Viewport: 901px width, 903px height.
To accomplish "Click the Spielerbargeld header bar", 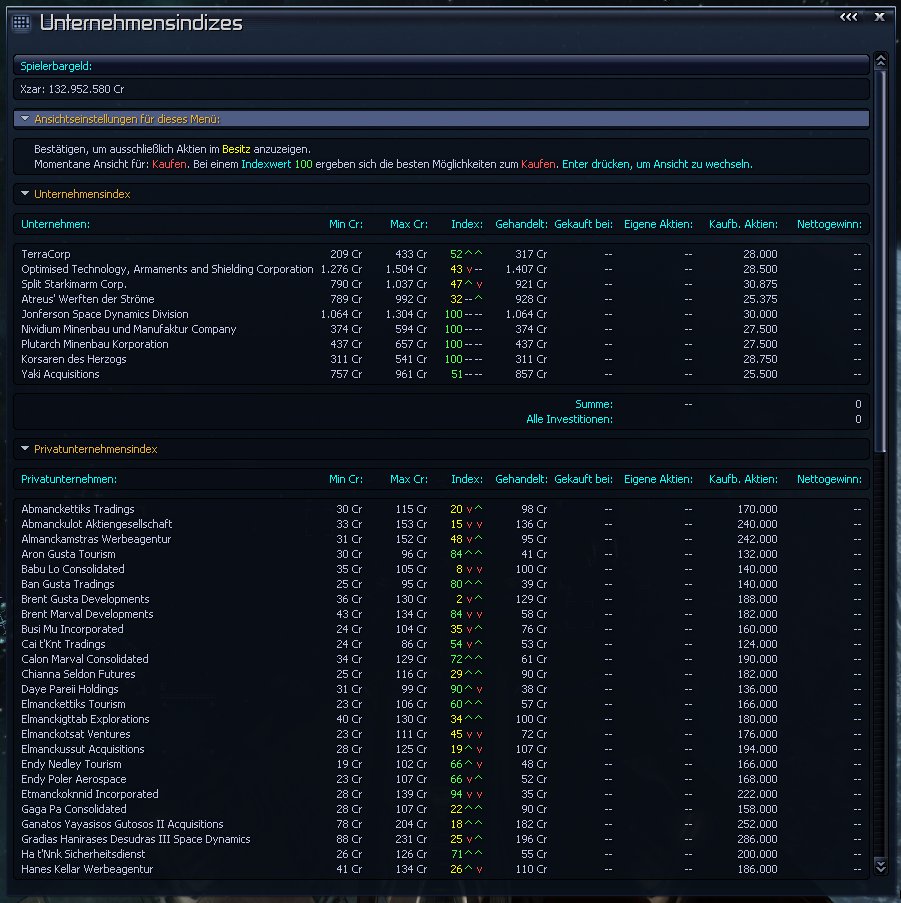I will [440, 66].
